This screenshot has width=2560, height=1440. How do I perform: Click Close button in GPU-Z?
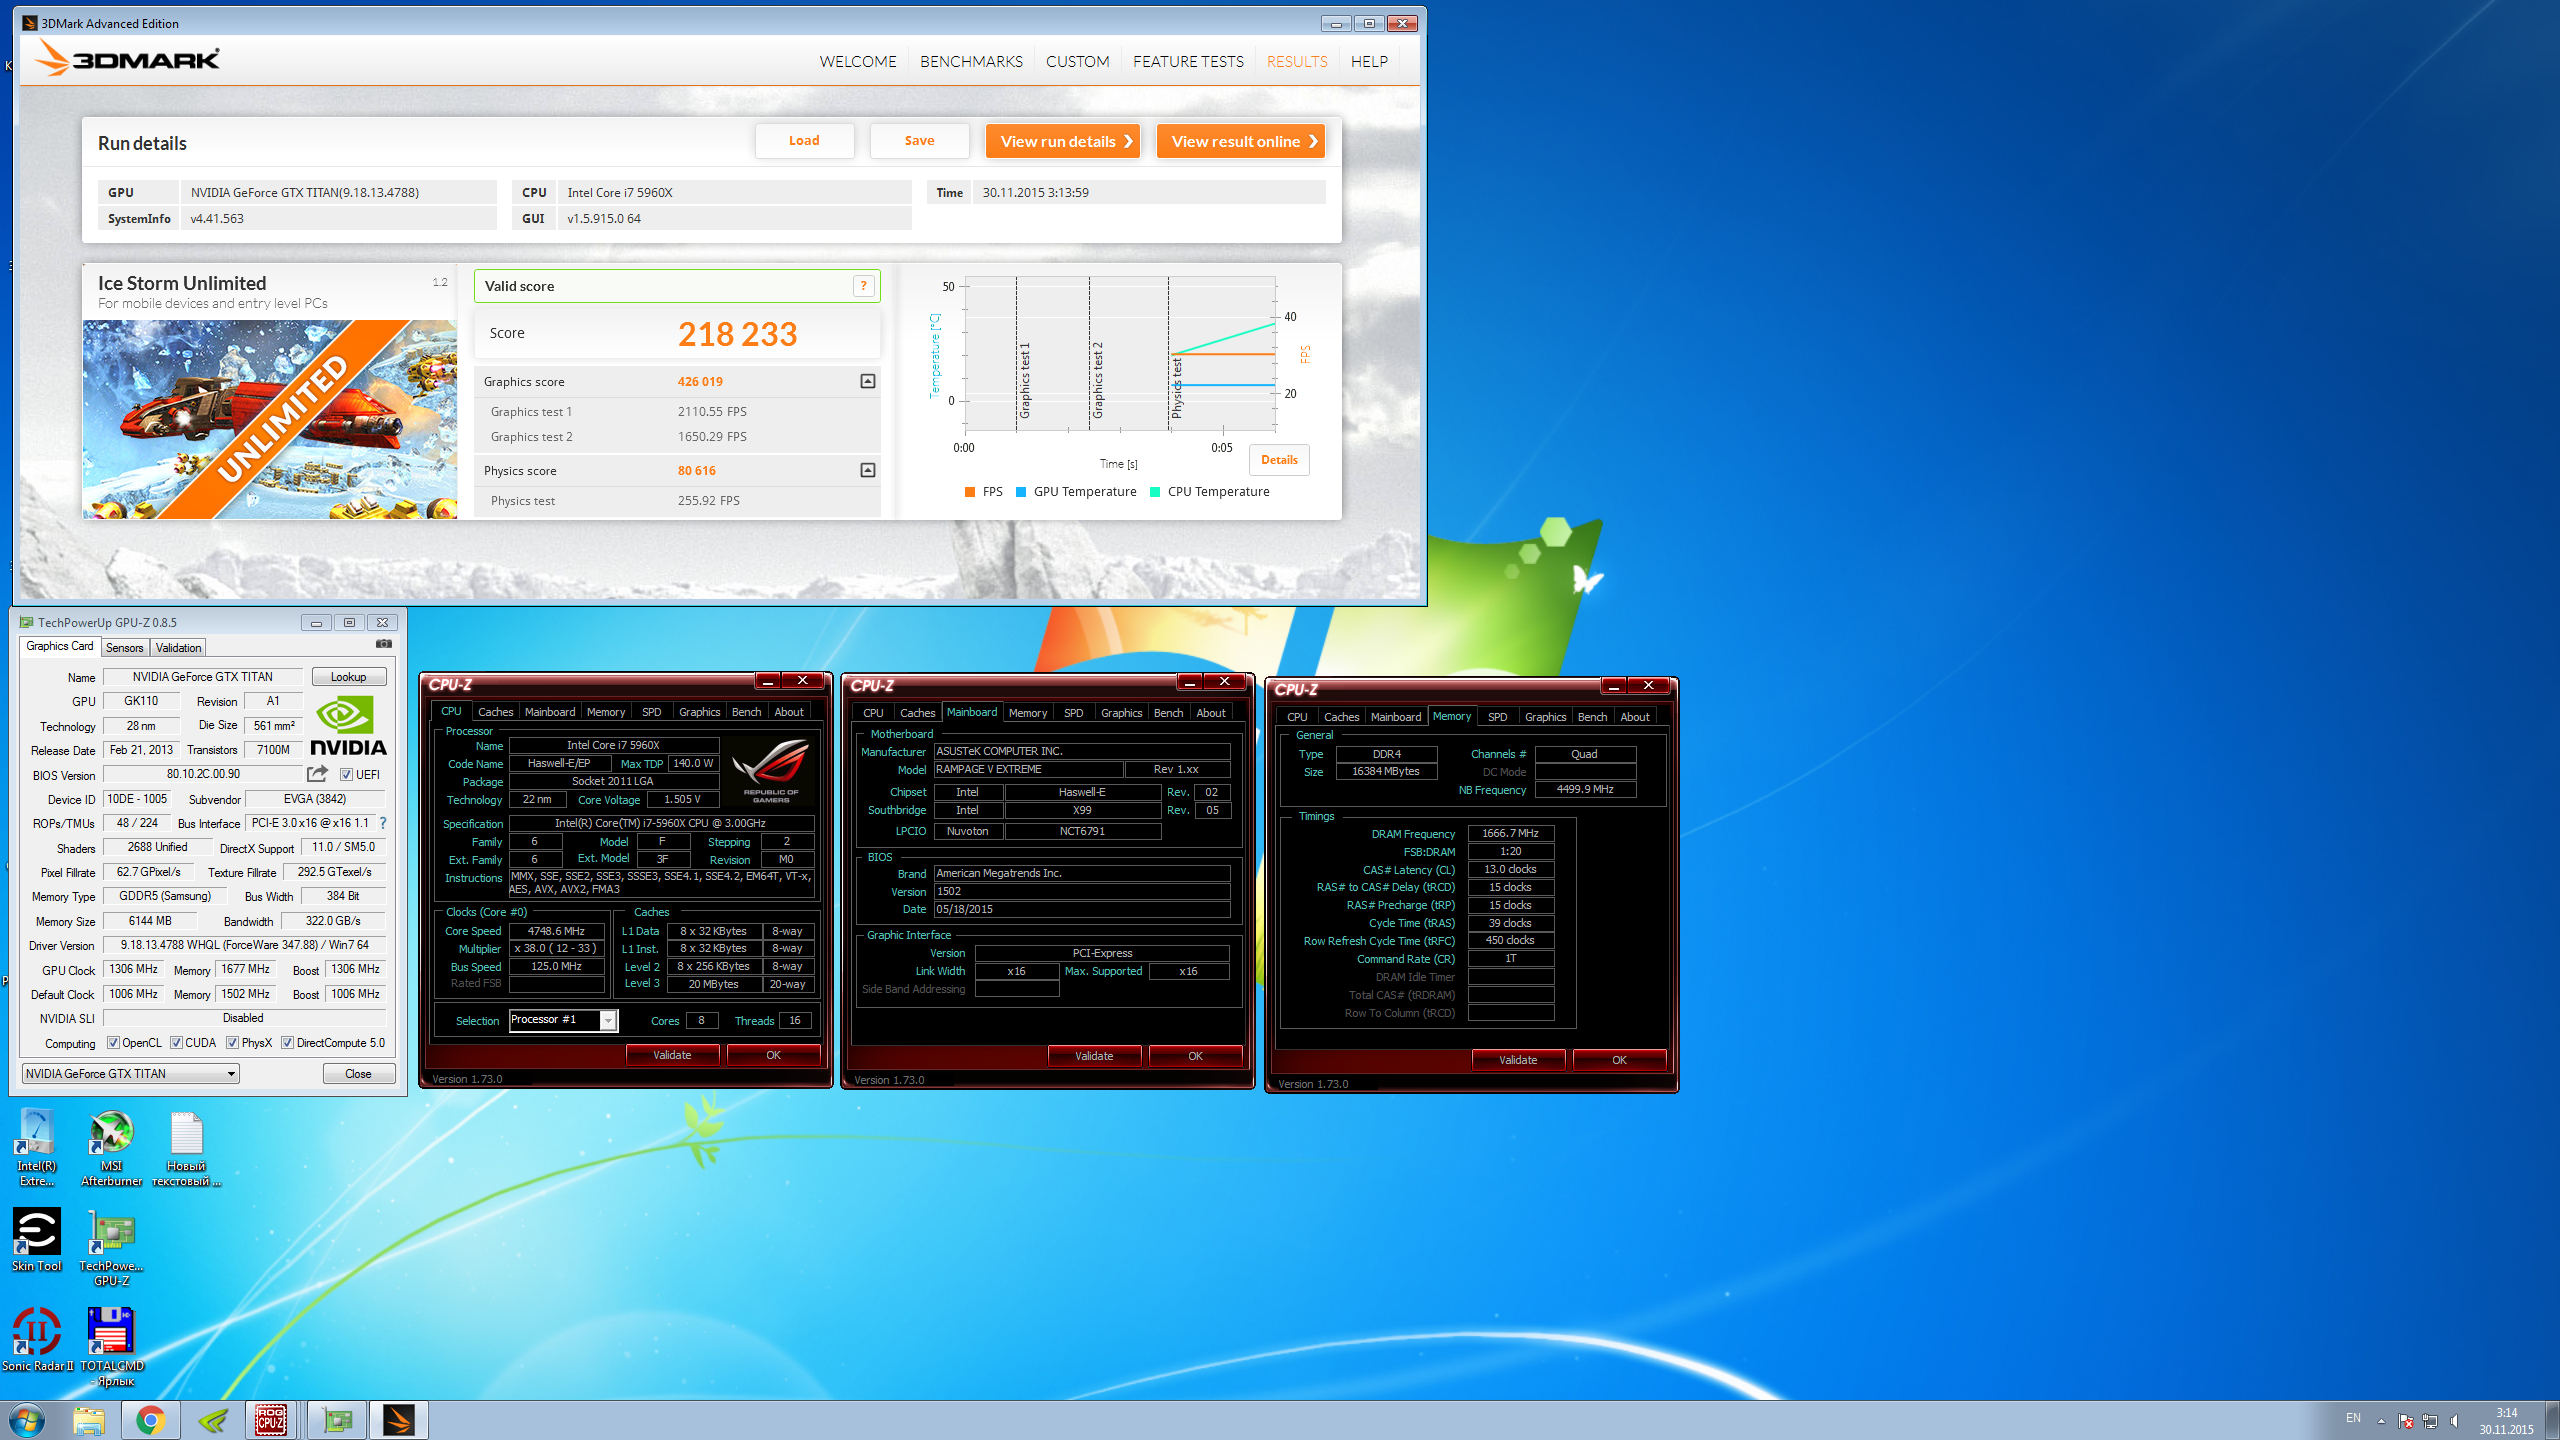tap(359, 1073)
